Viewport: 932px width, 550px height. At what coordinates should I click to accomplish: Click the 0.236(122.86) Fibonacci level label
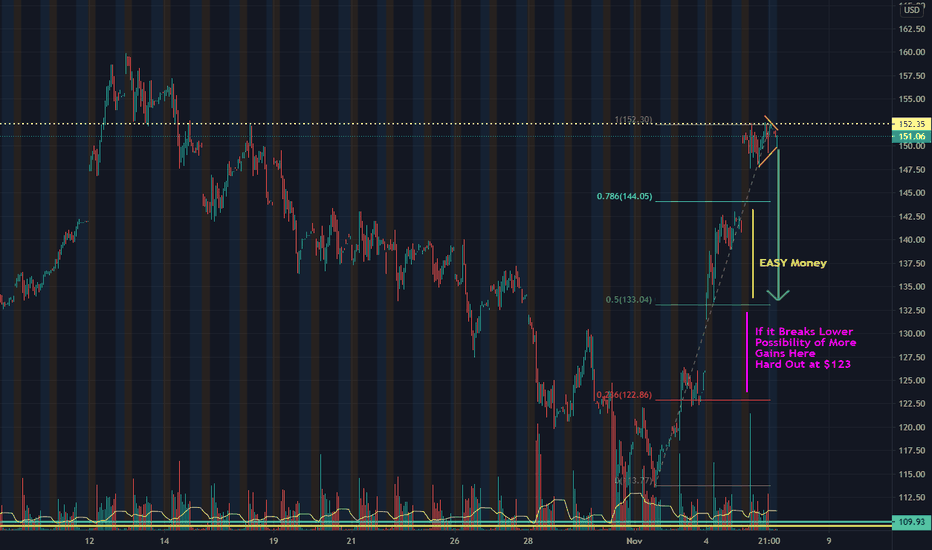click(x=624, y=395)
